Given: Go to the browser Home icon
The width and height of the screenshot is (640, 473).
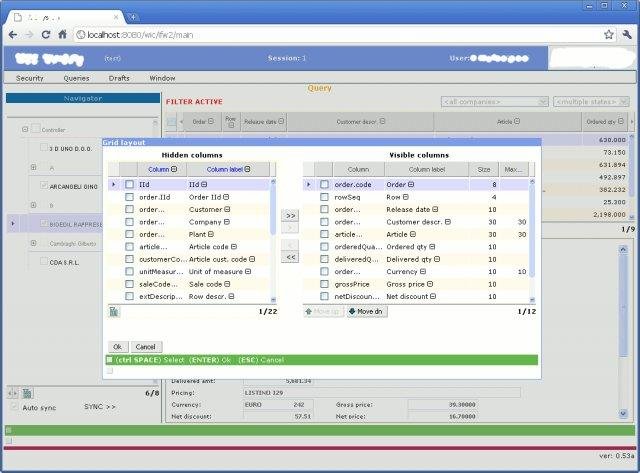Looking at the screenshot, I should coord(62,35).
